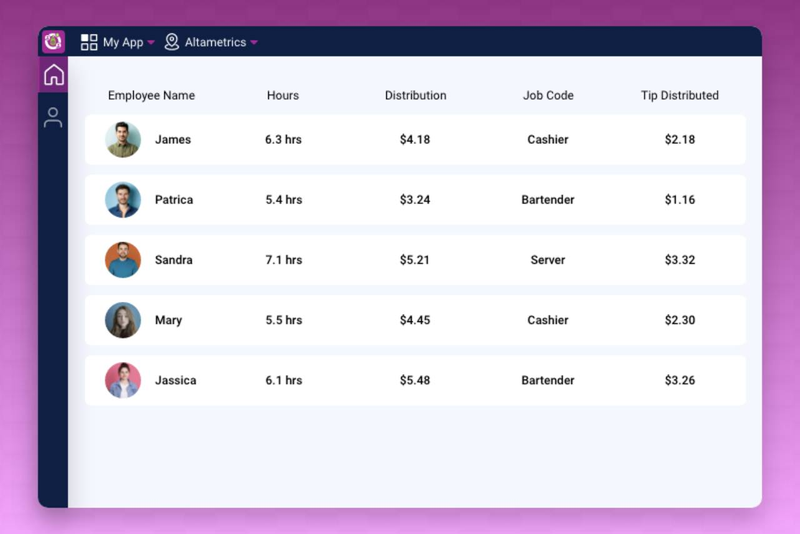
Task: Click the $3.32 tip distributed value
Action: click(680, 260)
